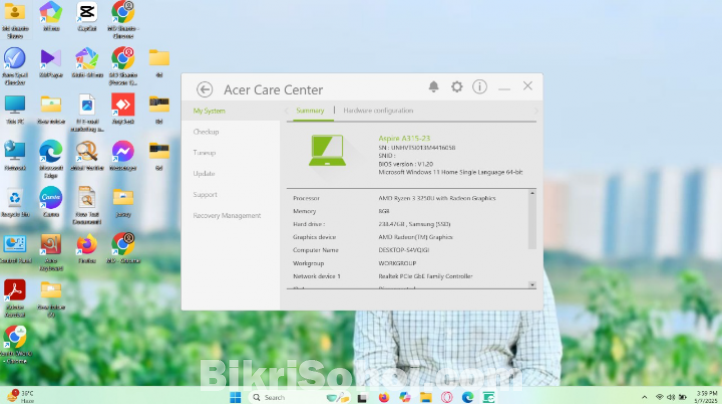Open the weather widget on the taskbar

click(x=21, y=397)
